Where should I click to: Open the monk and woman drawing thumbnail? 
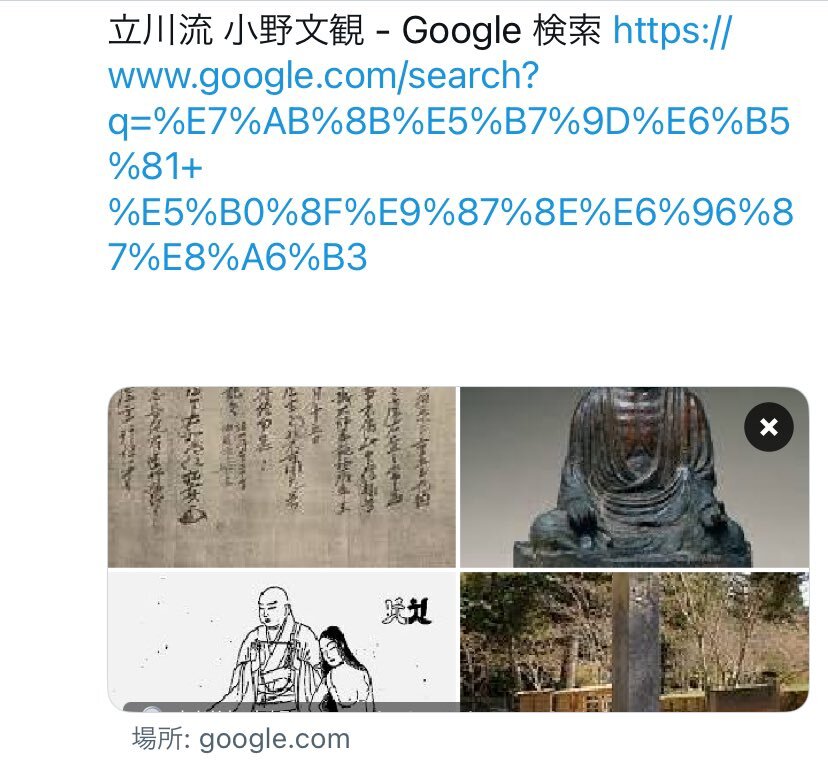click(283, 641)
